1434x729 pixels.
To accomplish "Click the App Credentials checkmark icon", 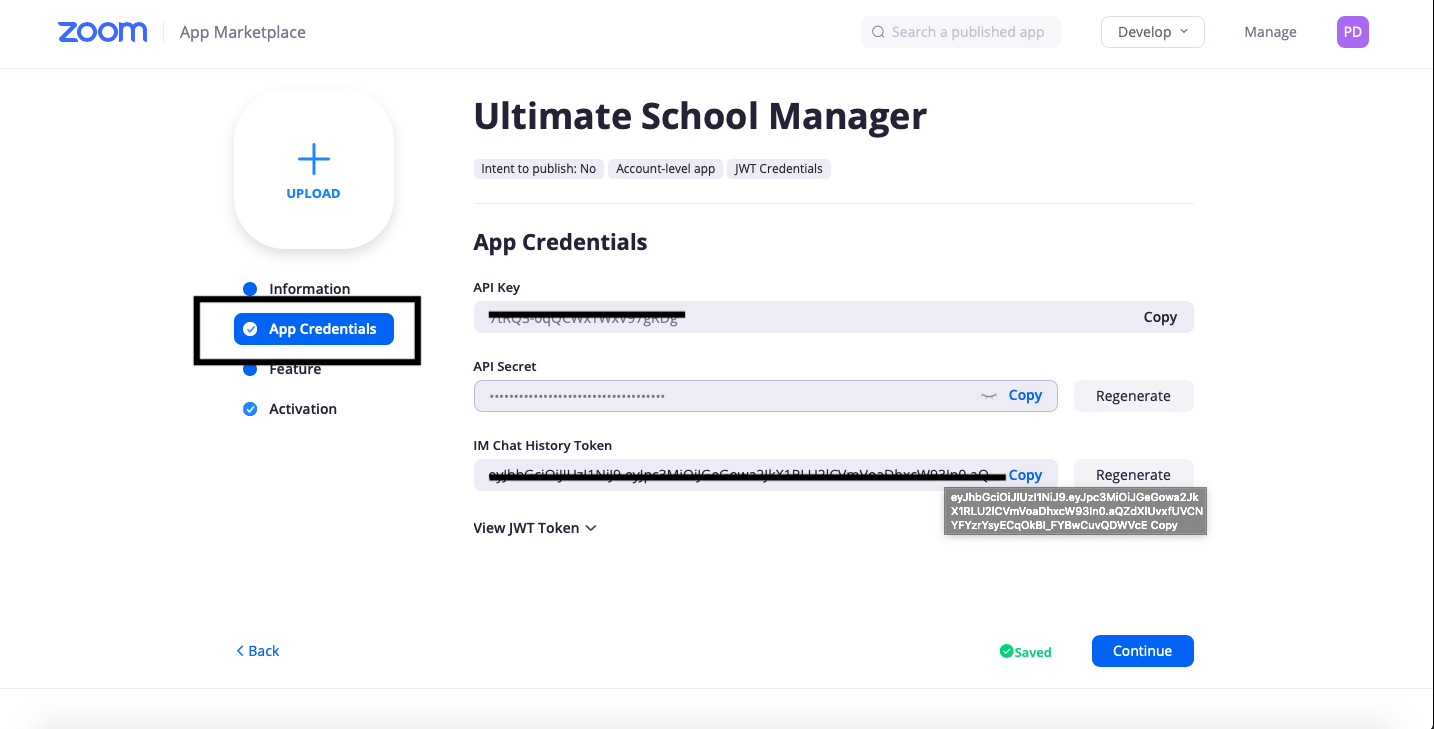I will point(251,329).
